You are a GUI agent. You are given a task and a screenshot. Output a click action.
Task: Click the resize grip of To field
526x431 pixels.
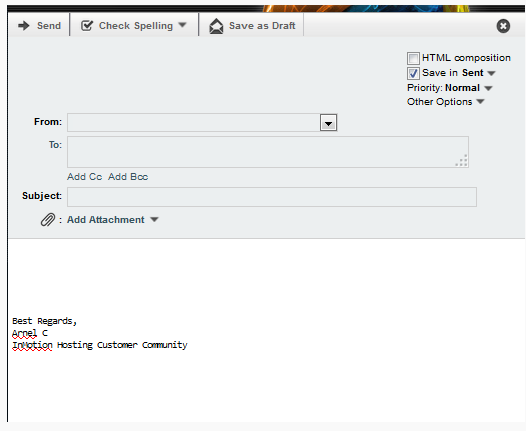(x=462, y=160)
